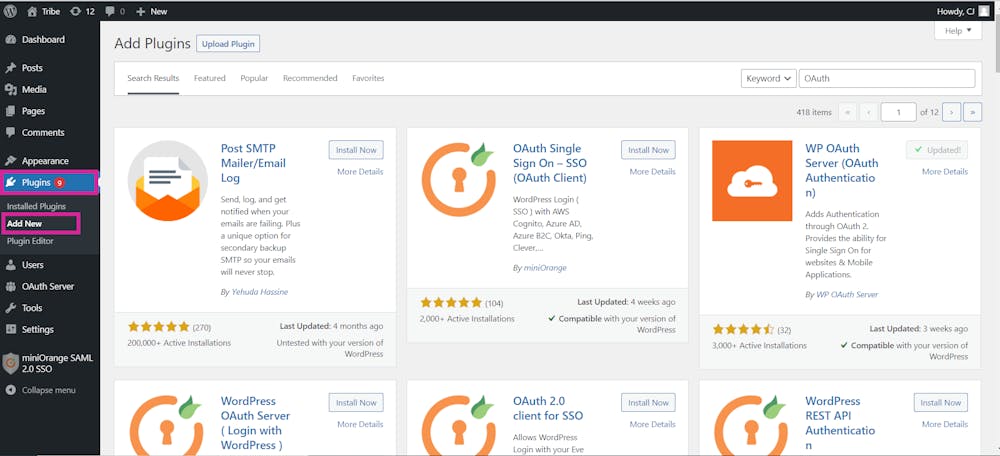The image size is (1000, 456).
Task: Focus the plugin search field containing OAuth
Action: click(887, 78)
